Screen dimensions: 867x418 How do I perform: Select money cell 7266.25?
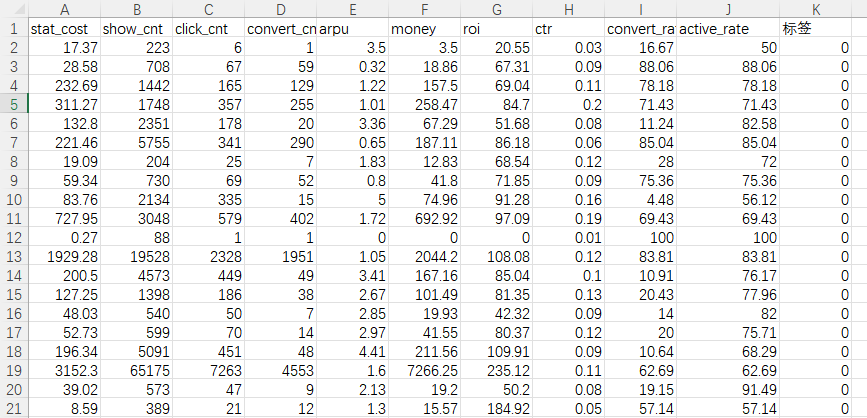424,370
